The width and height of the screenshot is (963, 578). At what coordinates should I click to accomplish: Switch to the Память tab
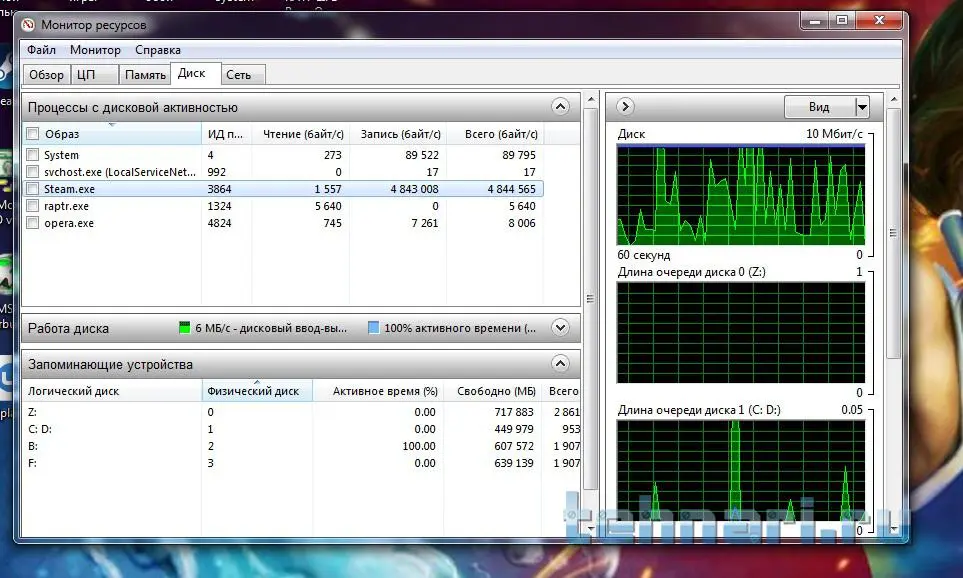(145, 74)
